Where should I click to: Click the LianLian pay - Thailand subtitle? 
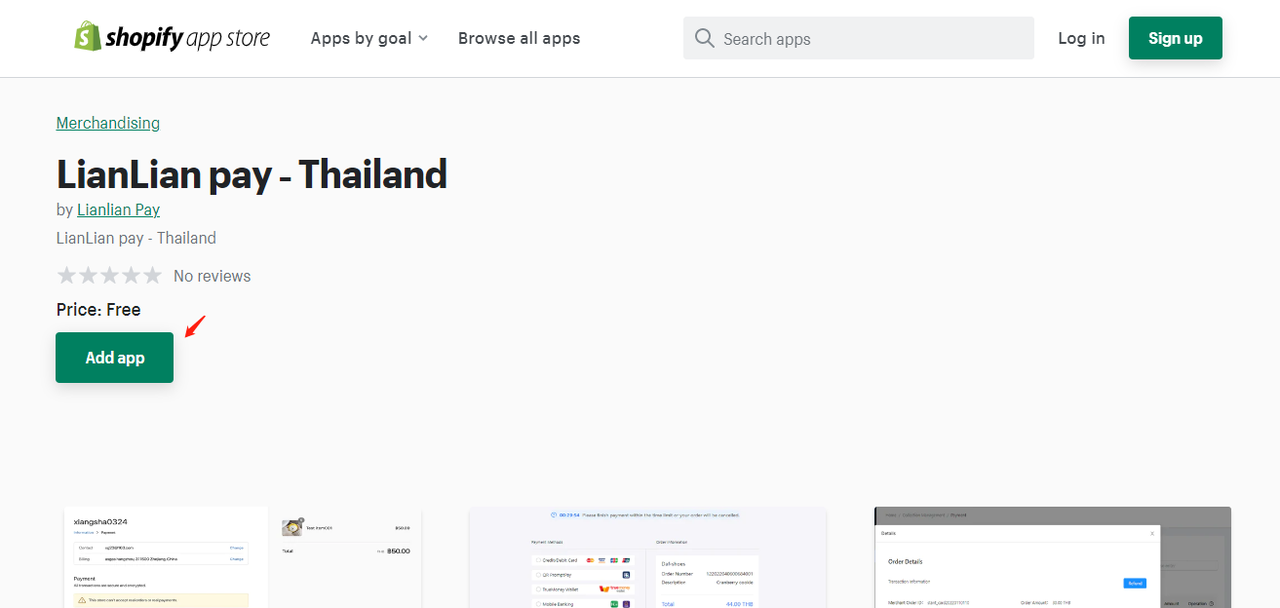[x=136, y=238]
